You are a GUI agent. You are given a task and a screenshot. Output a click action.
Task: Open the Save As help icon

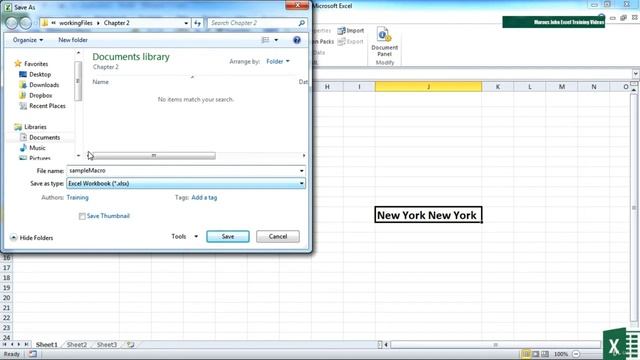coord(297,40)
